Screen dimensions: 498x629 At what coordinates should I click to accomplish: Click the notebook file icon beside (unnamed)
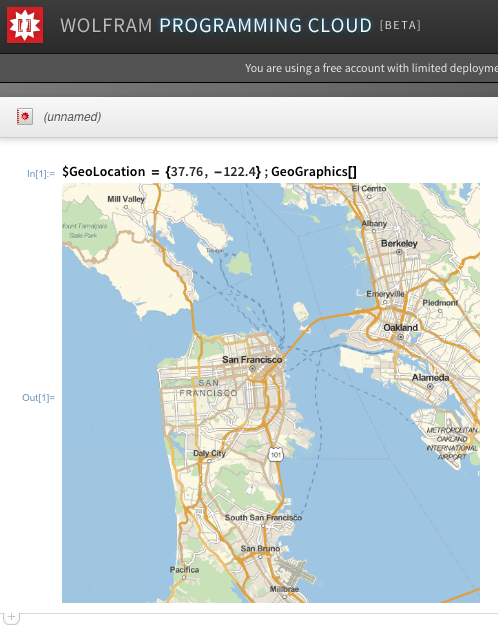24,117
